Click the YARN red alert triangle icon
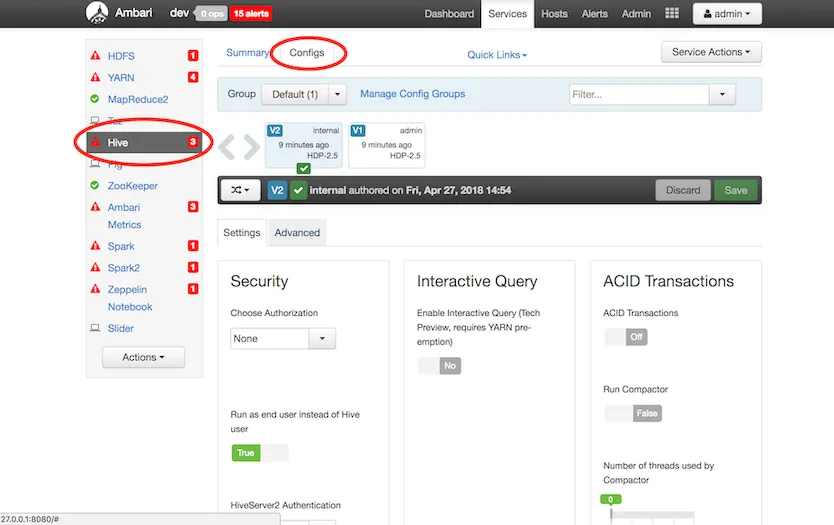The image size is (834, 525). click(95, 77)
